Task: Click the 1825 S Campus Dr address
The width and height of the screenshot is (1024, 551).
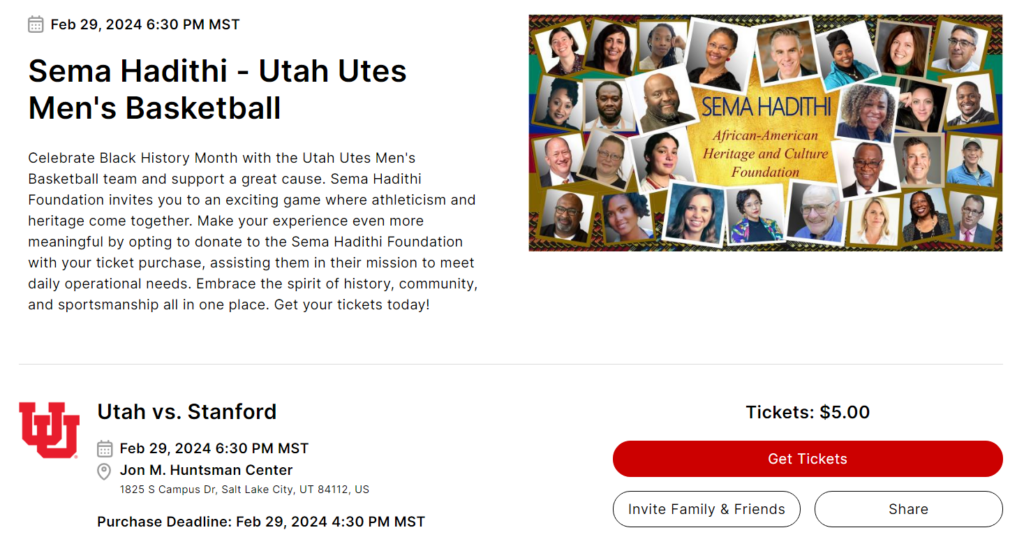Action: click(244, 490)
